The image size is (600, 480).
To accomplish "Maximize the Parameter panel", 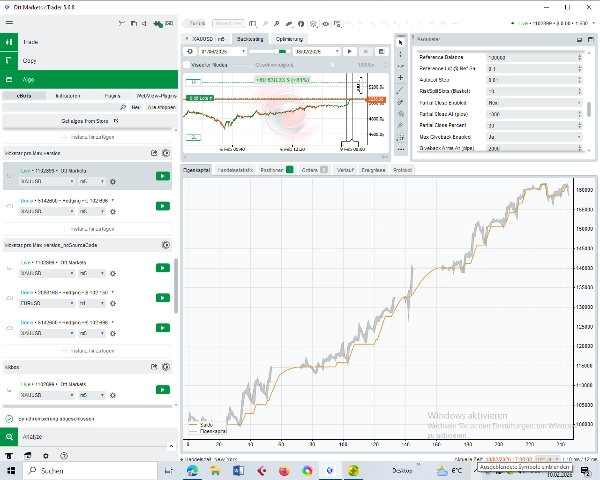I will click(591, 39).
